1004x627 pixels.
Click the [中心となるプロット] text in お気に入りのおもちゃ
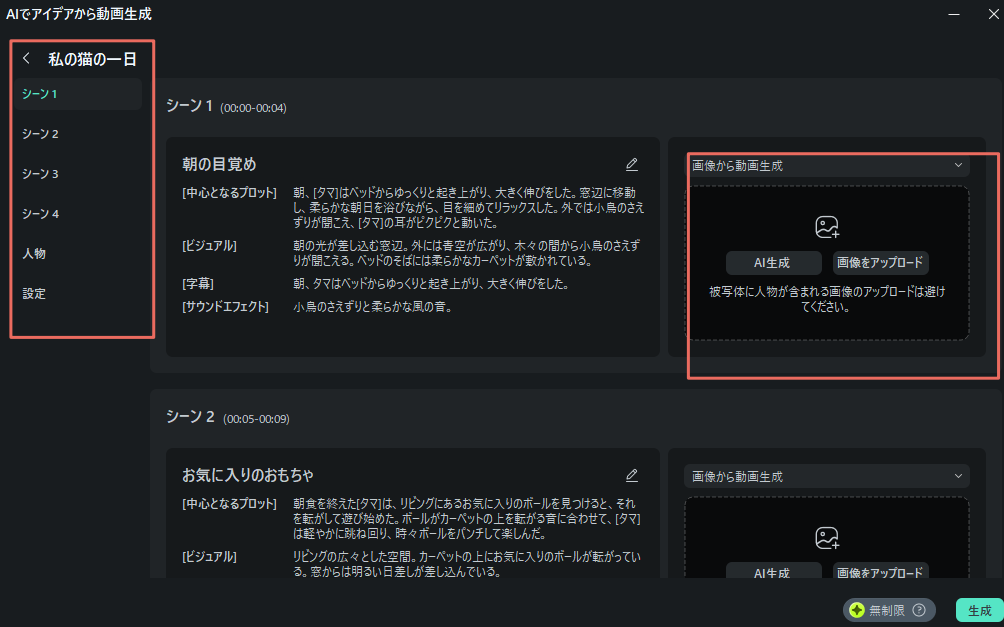(x=467, y=518)
